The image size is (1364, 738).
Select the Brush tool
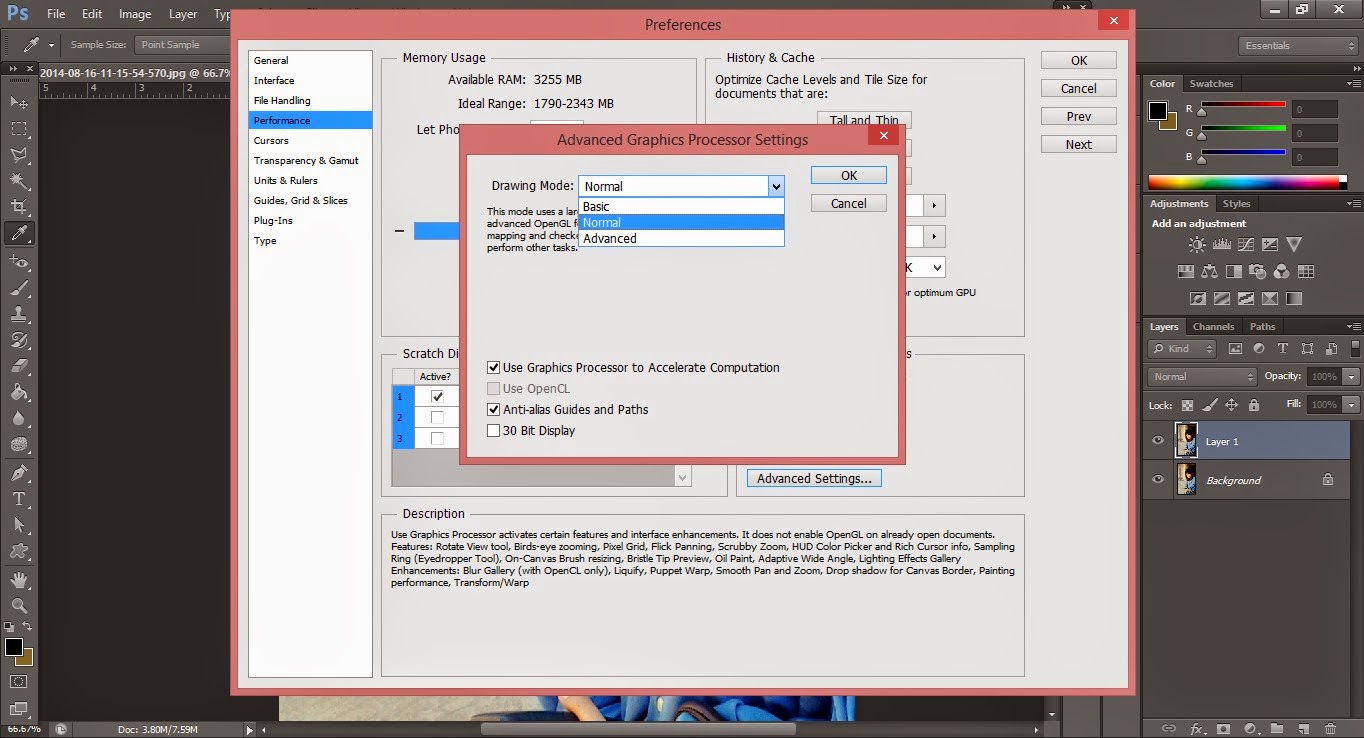19,287
